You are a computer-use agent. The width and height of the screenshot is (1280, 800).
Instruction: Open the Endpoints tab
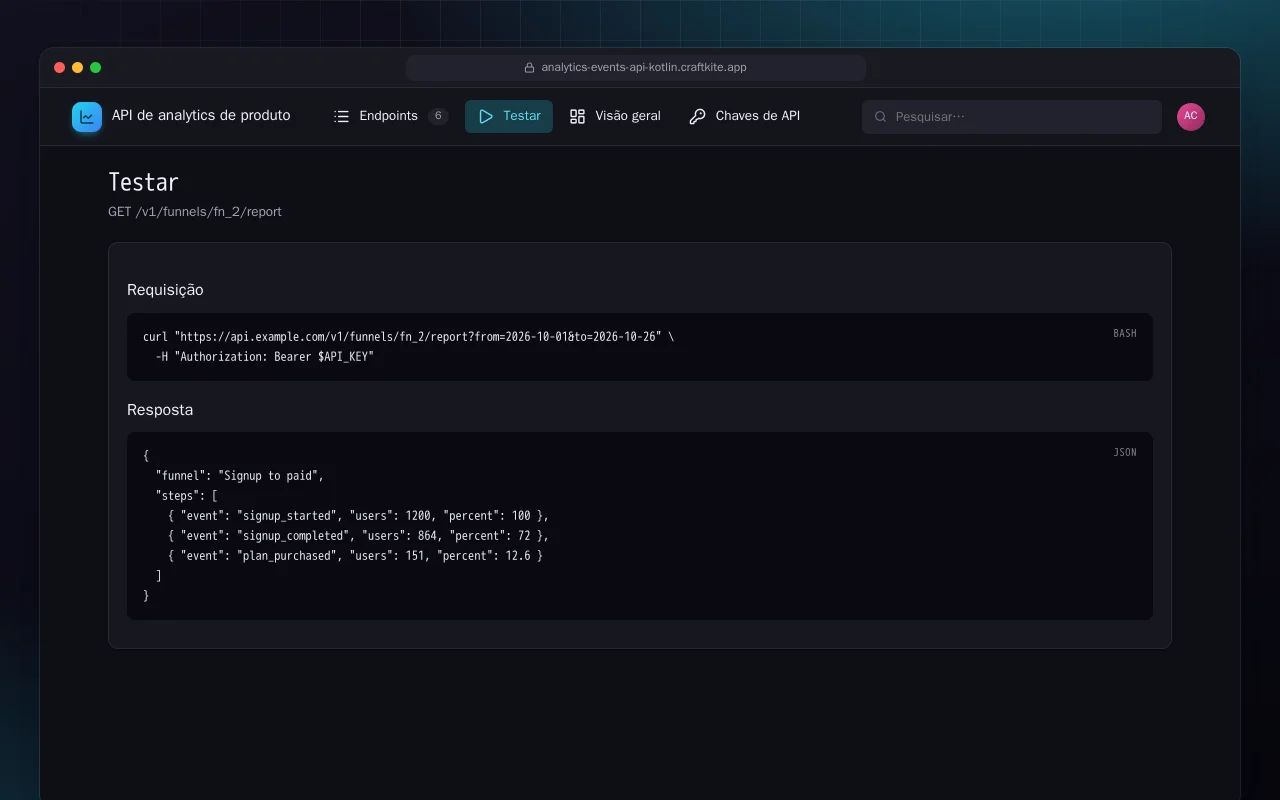click(x=391, y=116)
